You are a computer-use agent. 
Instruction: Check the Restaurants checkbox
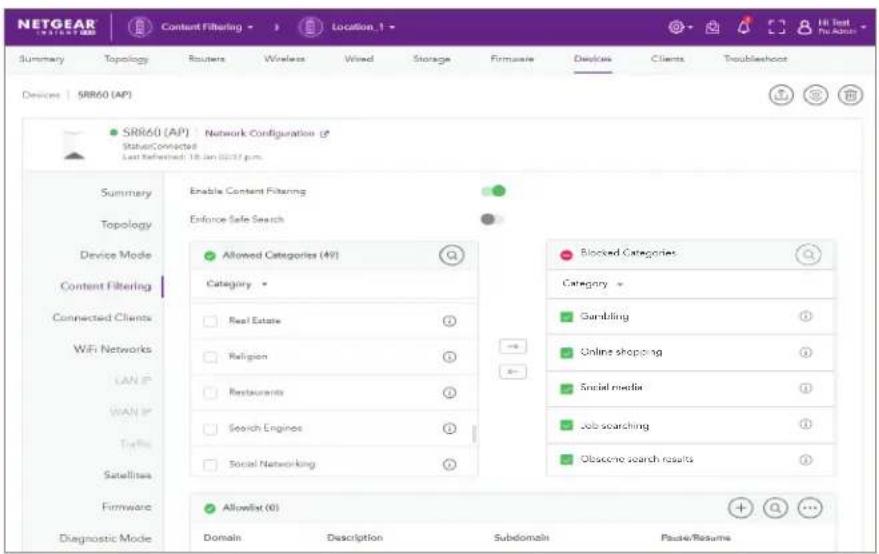click(x=210, y=393)
